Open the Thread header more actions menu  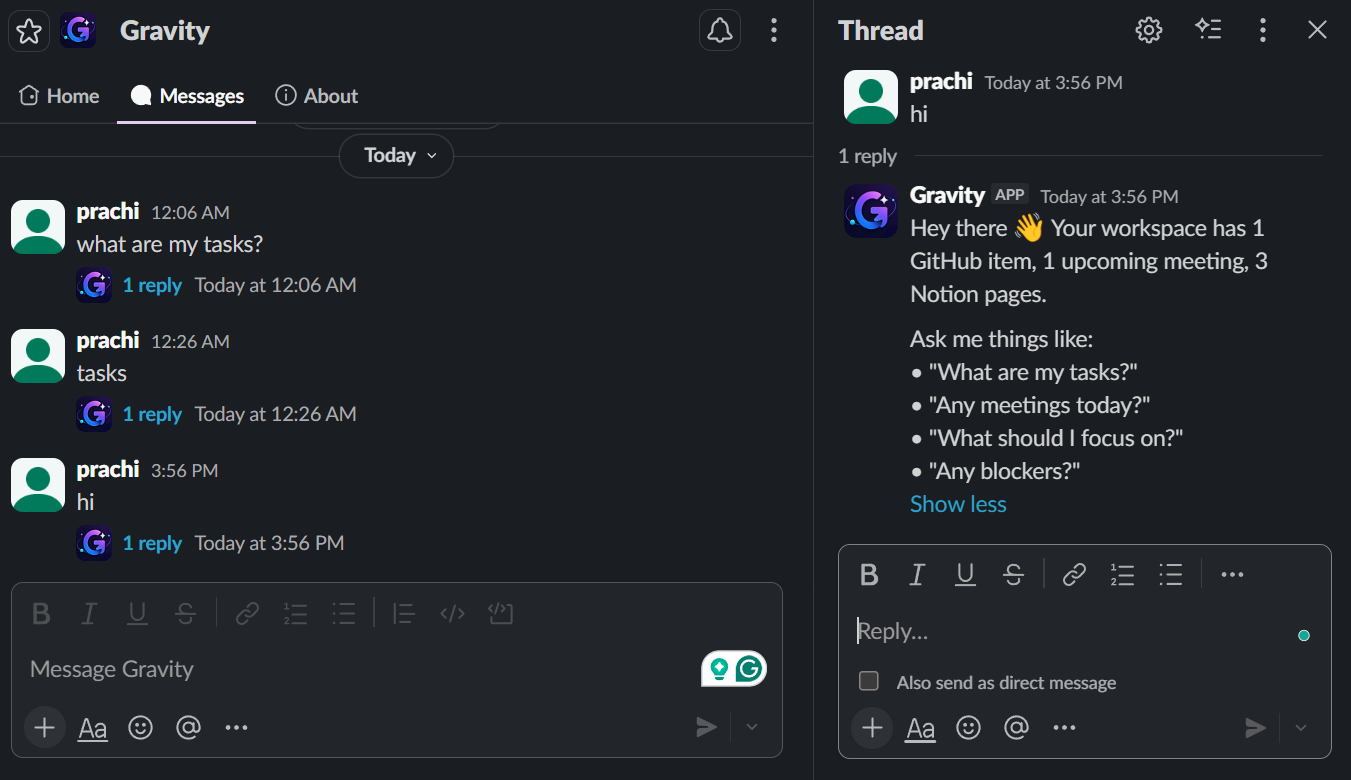point(1263,30)
